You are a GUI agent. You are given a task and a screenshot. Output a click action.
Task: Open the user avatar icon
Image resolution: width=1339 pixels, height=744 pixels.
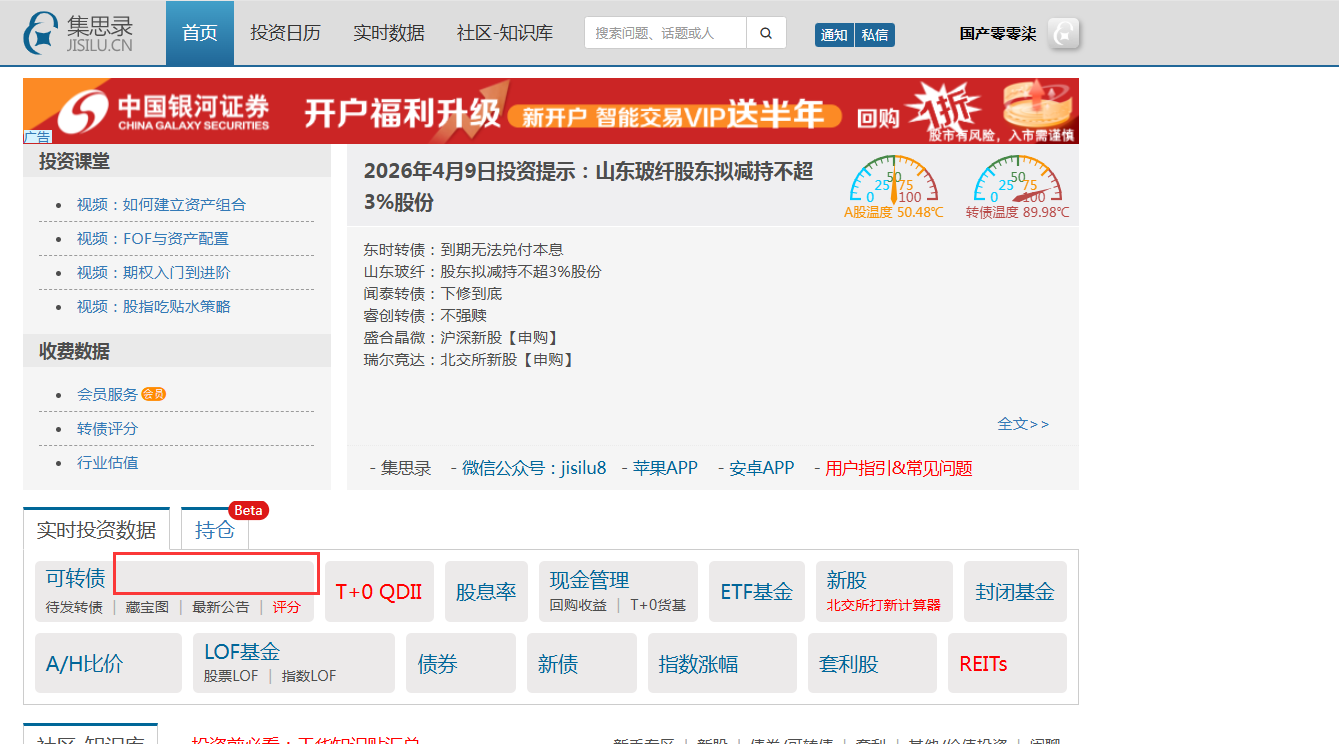(1064, 33)
